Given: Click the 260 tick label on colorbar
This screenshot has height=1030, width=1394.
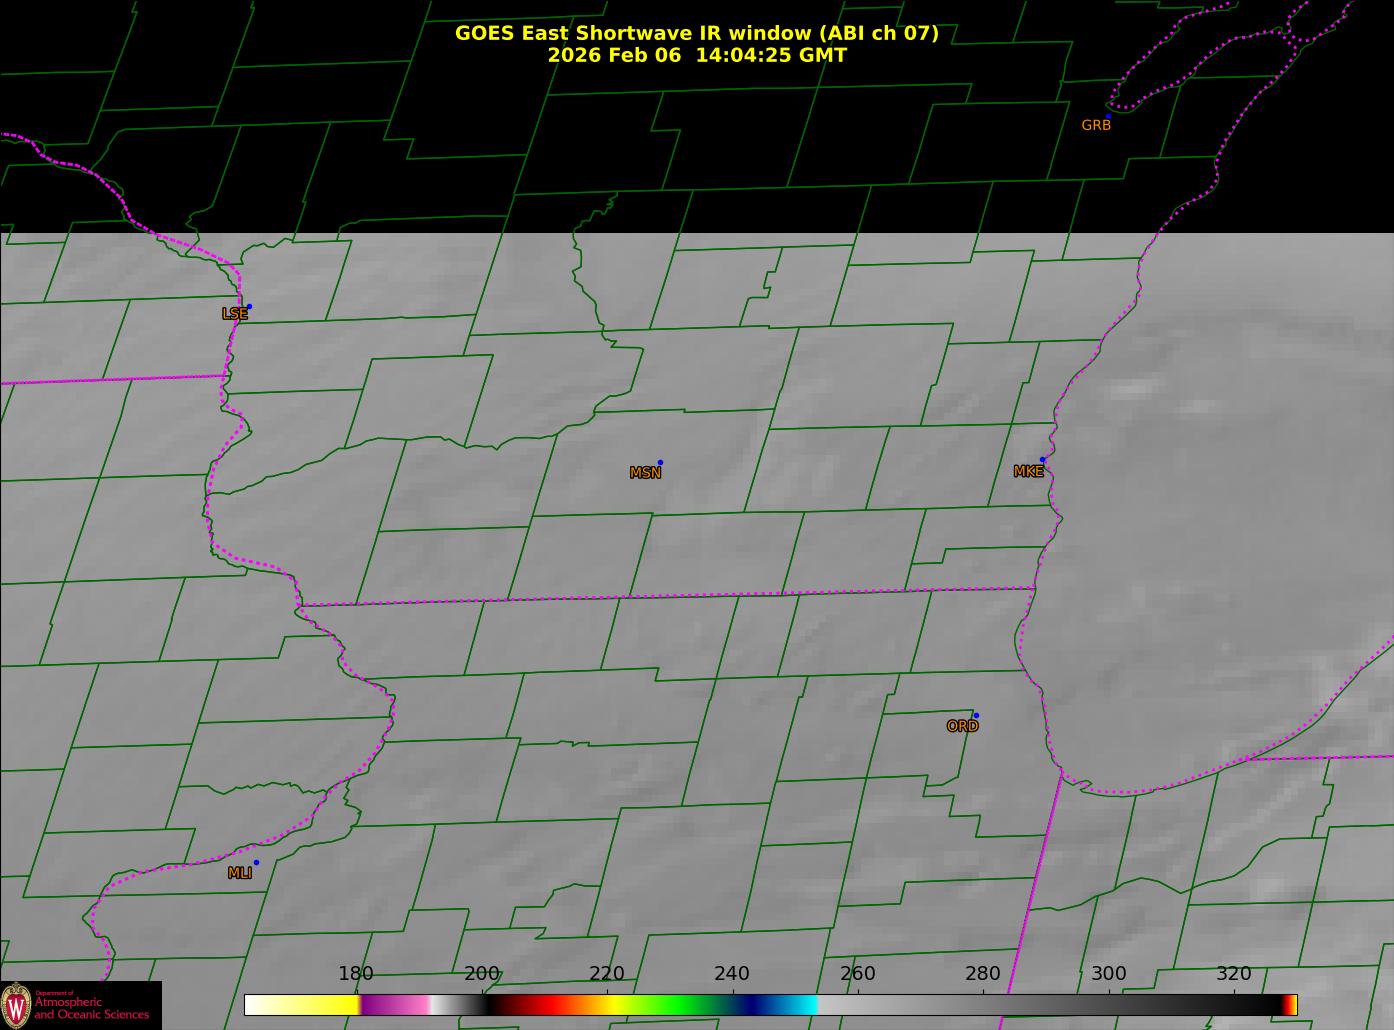Looking at the screenshot, I should (857, 974).
